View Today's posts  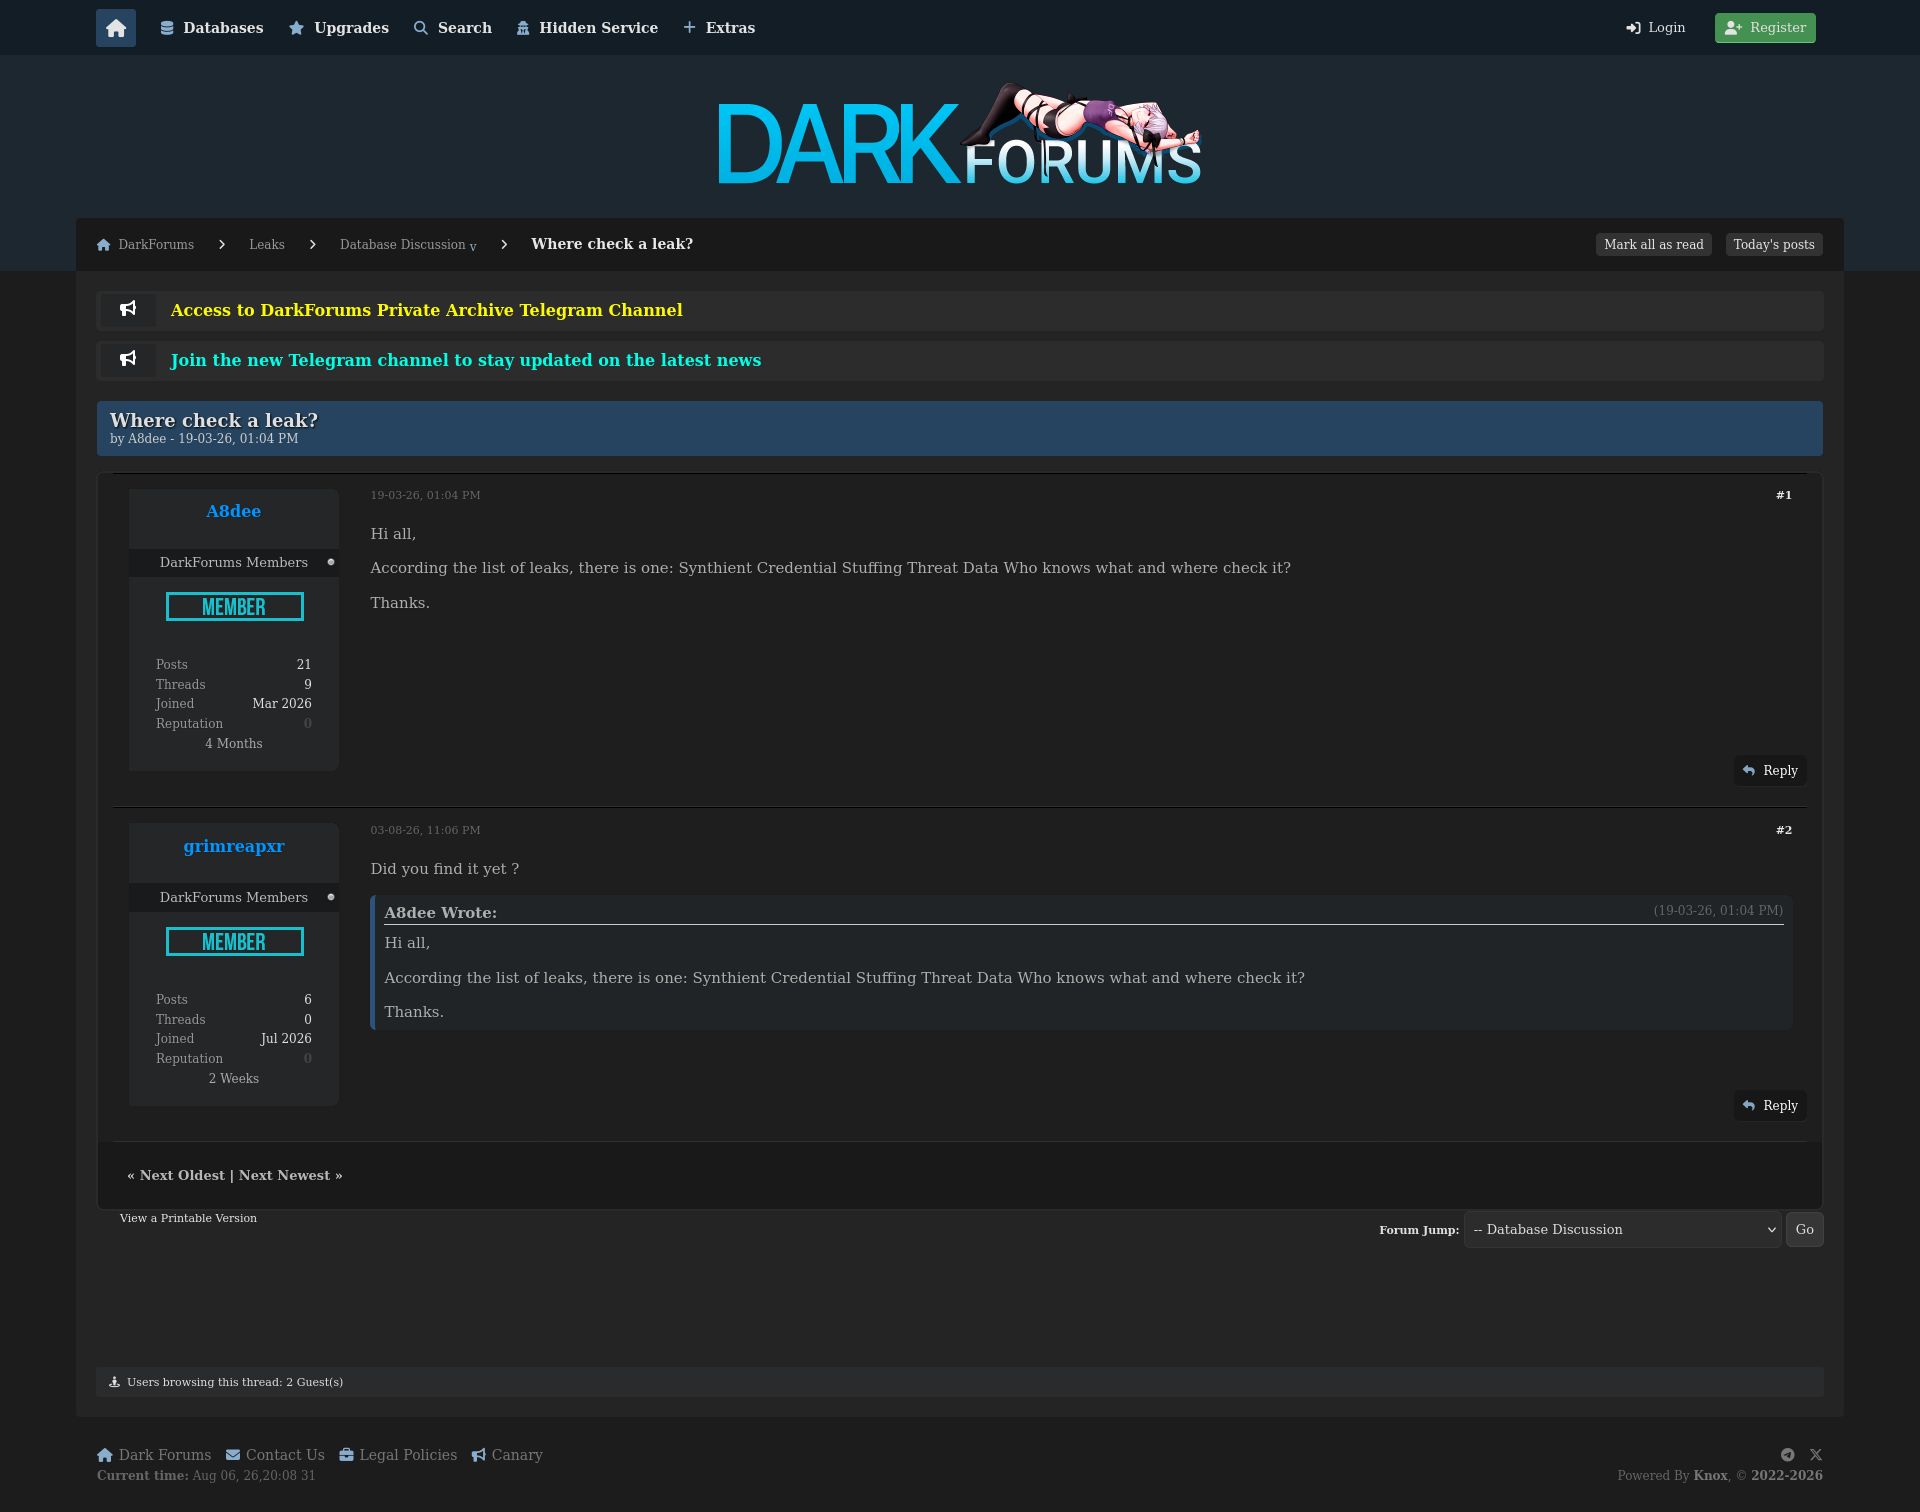(x=1774, y=245)
